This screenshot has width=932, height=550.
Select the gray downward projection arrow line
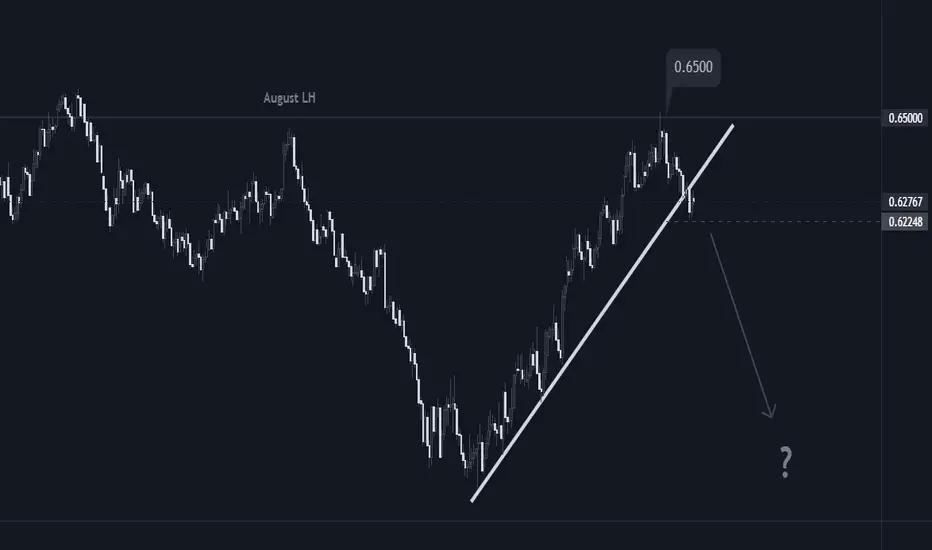742,325
